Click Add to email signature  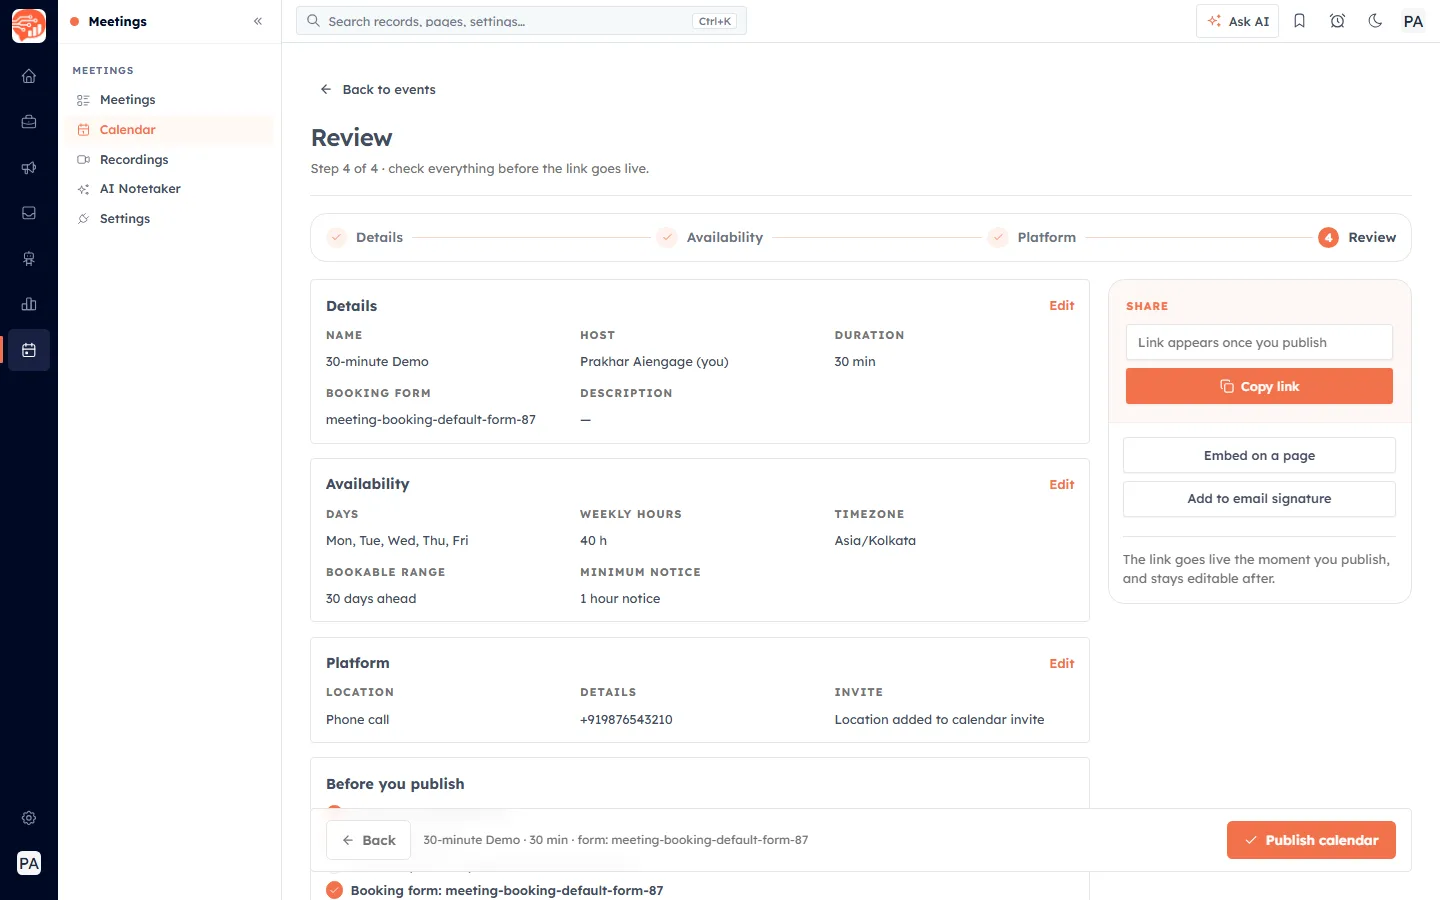click(x=1259, y=499)
